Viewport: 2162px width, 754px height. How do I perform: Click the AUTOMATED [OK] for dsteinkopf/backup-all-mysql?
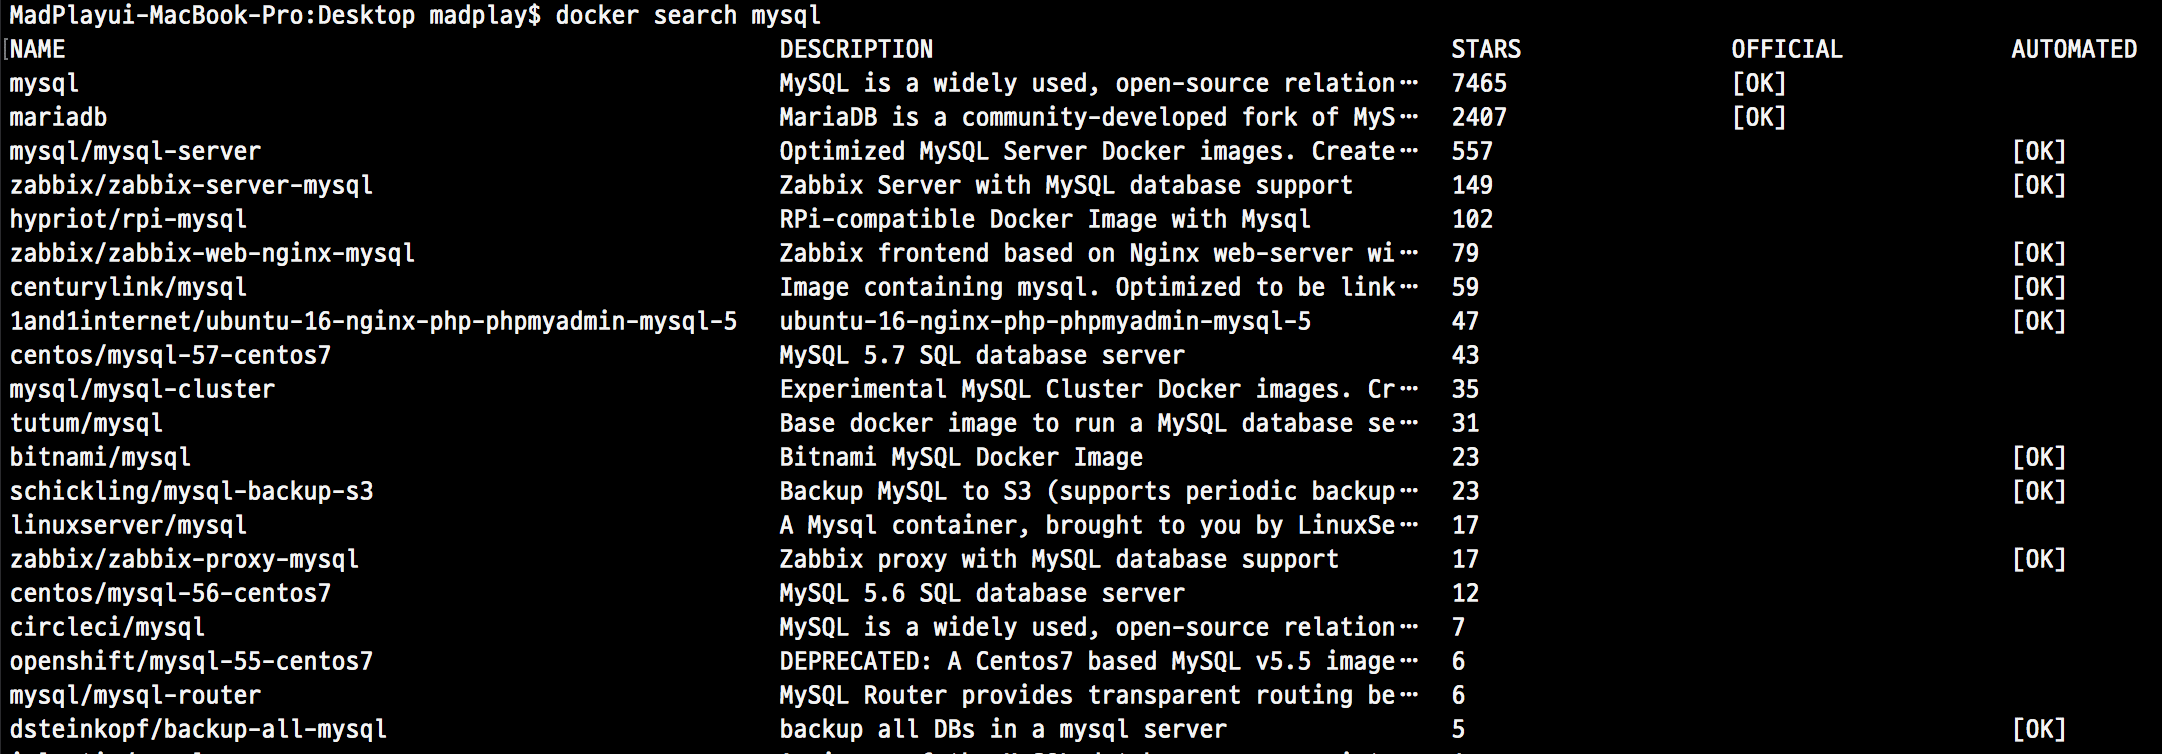(2039, 729)
